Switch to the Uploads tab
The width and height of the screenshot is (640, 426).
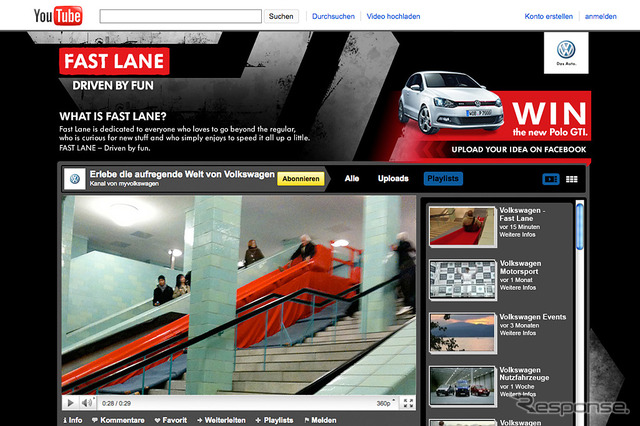pos(393,179)
